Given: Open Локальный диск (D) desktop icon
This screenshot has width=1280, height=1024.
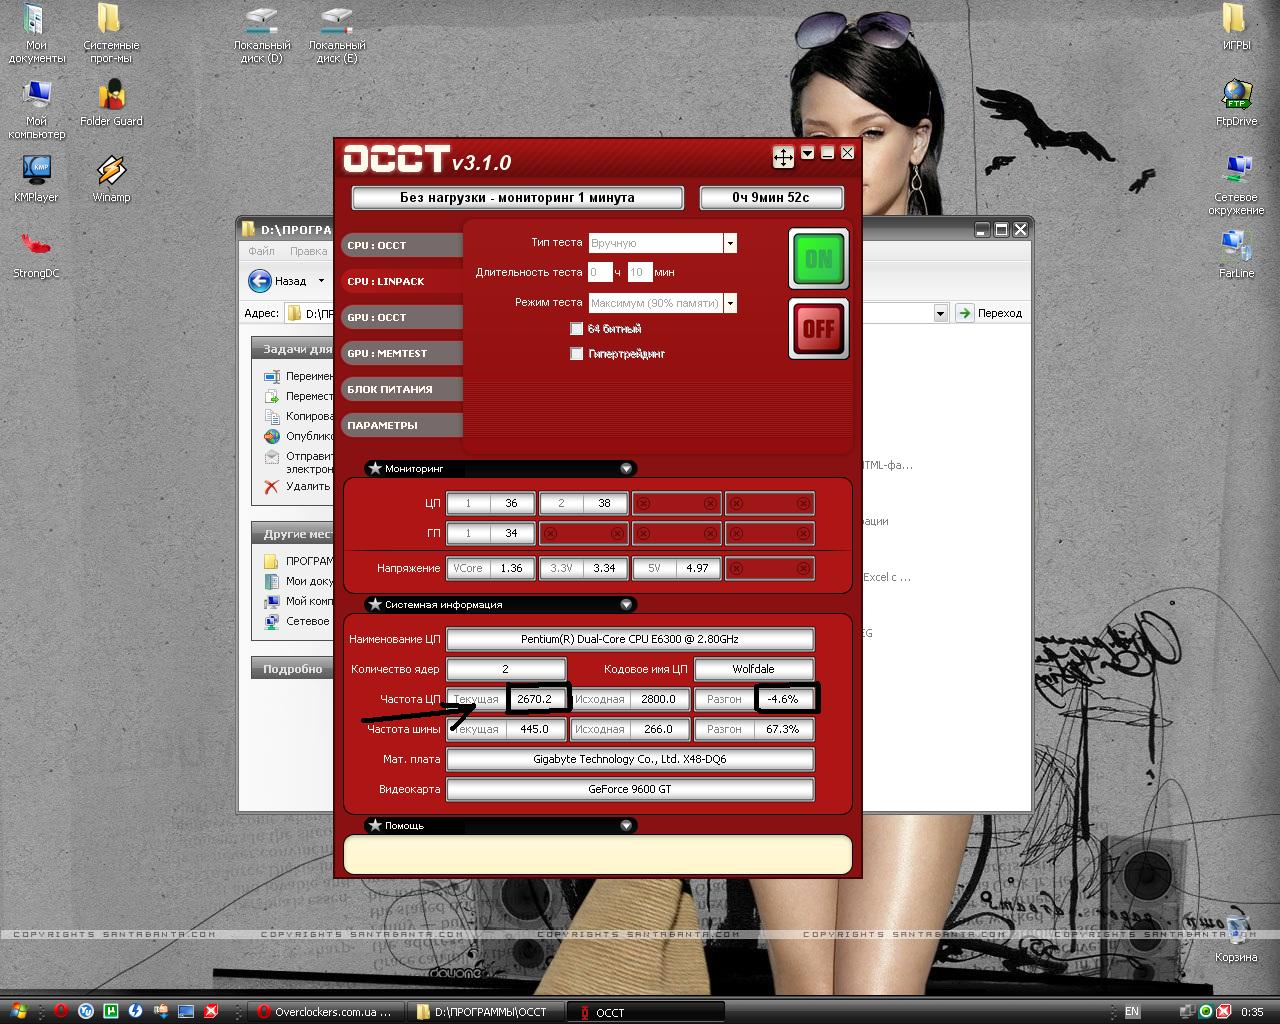Looking at the screenshot, I should pos(262,34).
